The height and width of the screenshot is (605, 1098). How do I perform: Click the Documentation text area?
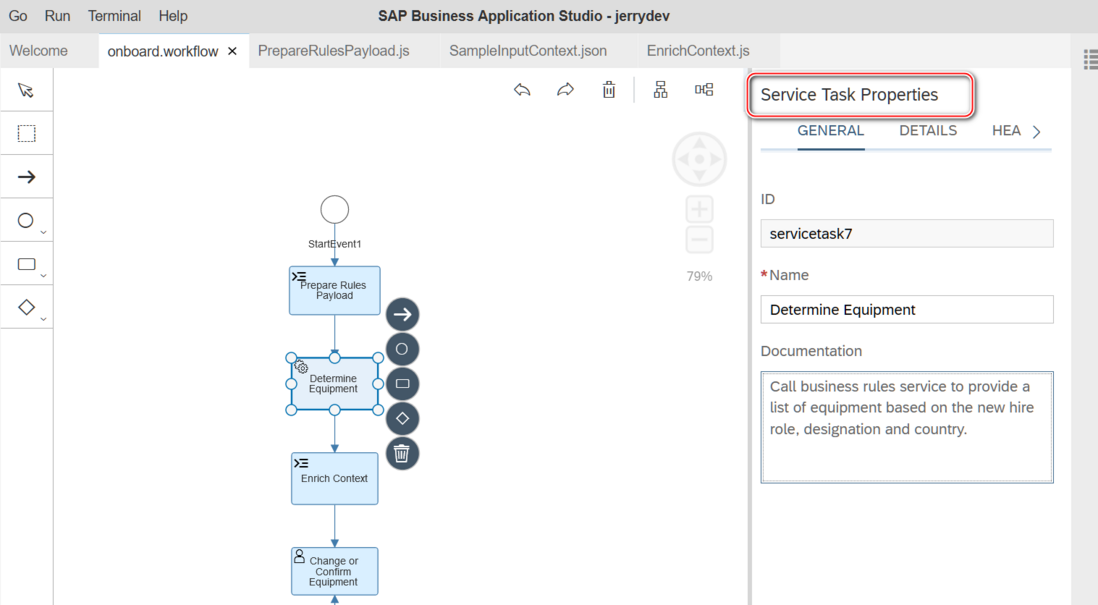[907, 427]
